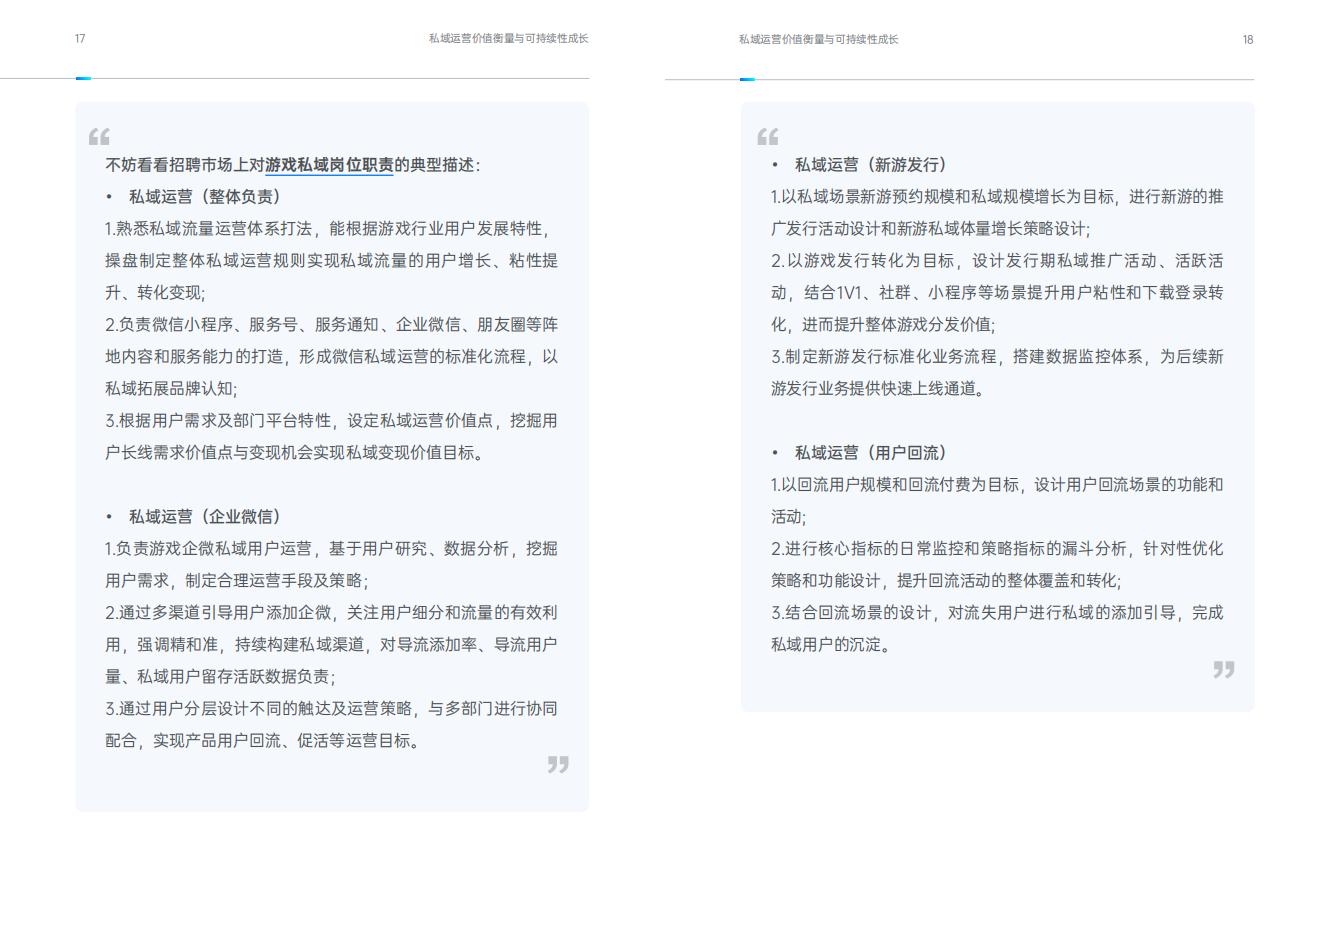Screen dimensions: 1330x944
Task: Click line starting 3.根据用户需求及部门平台特性
Action: click(331, 421)
